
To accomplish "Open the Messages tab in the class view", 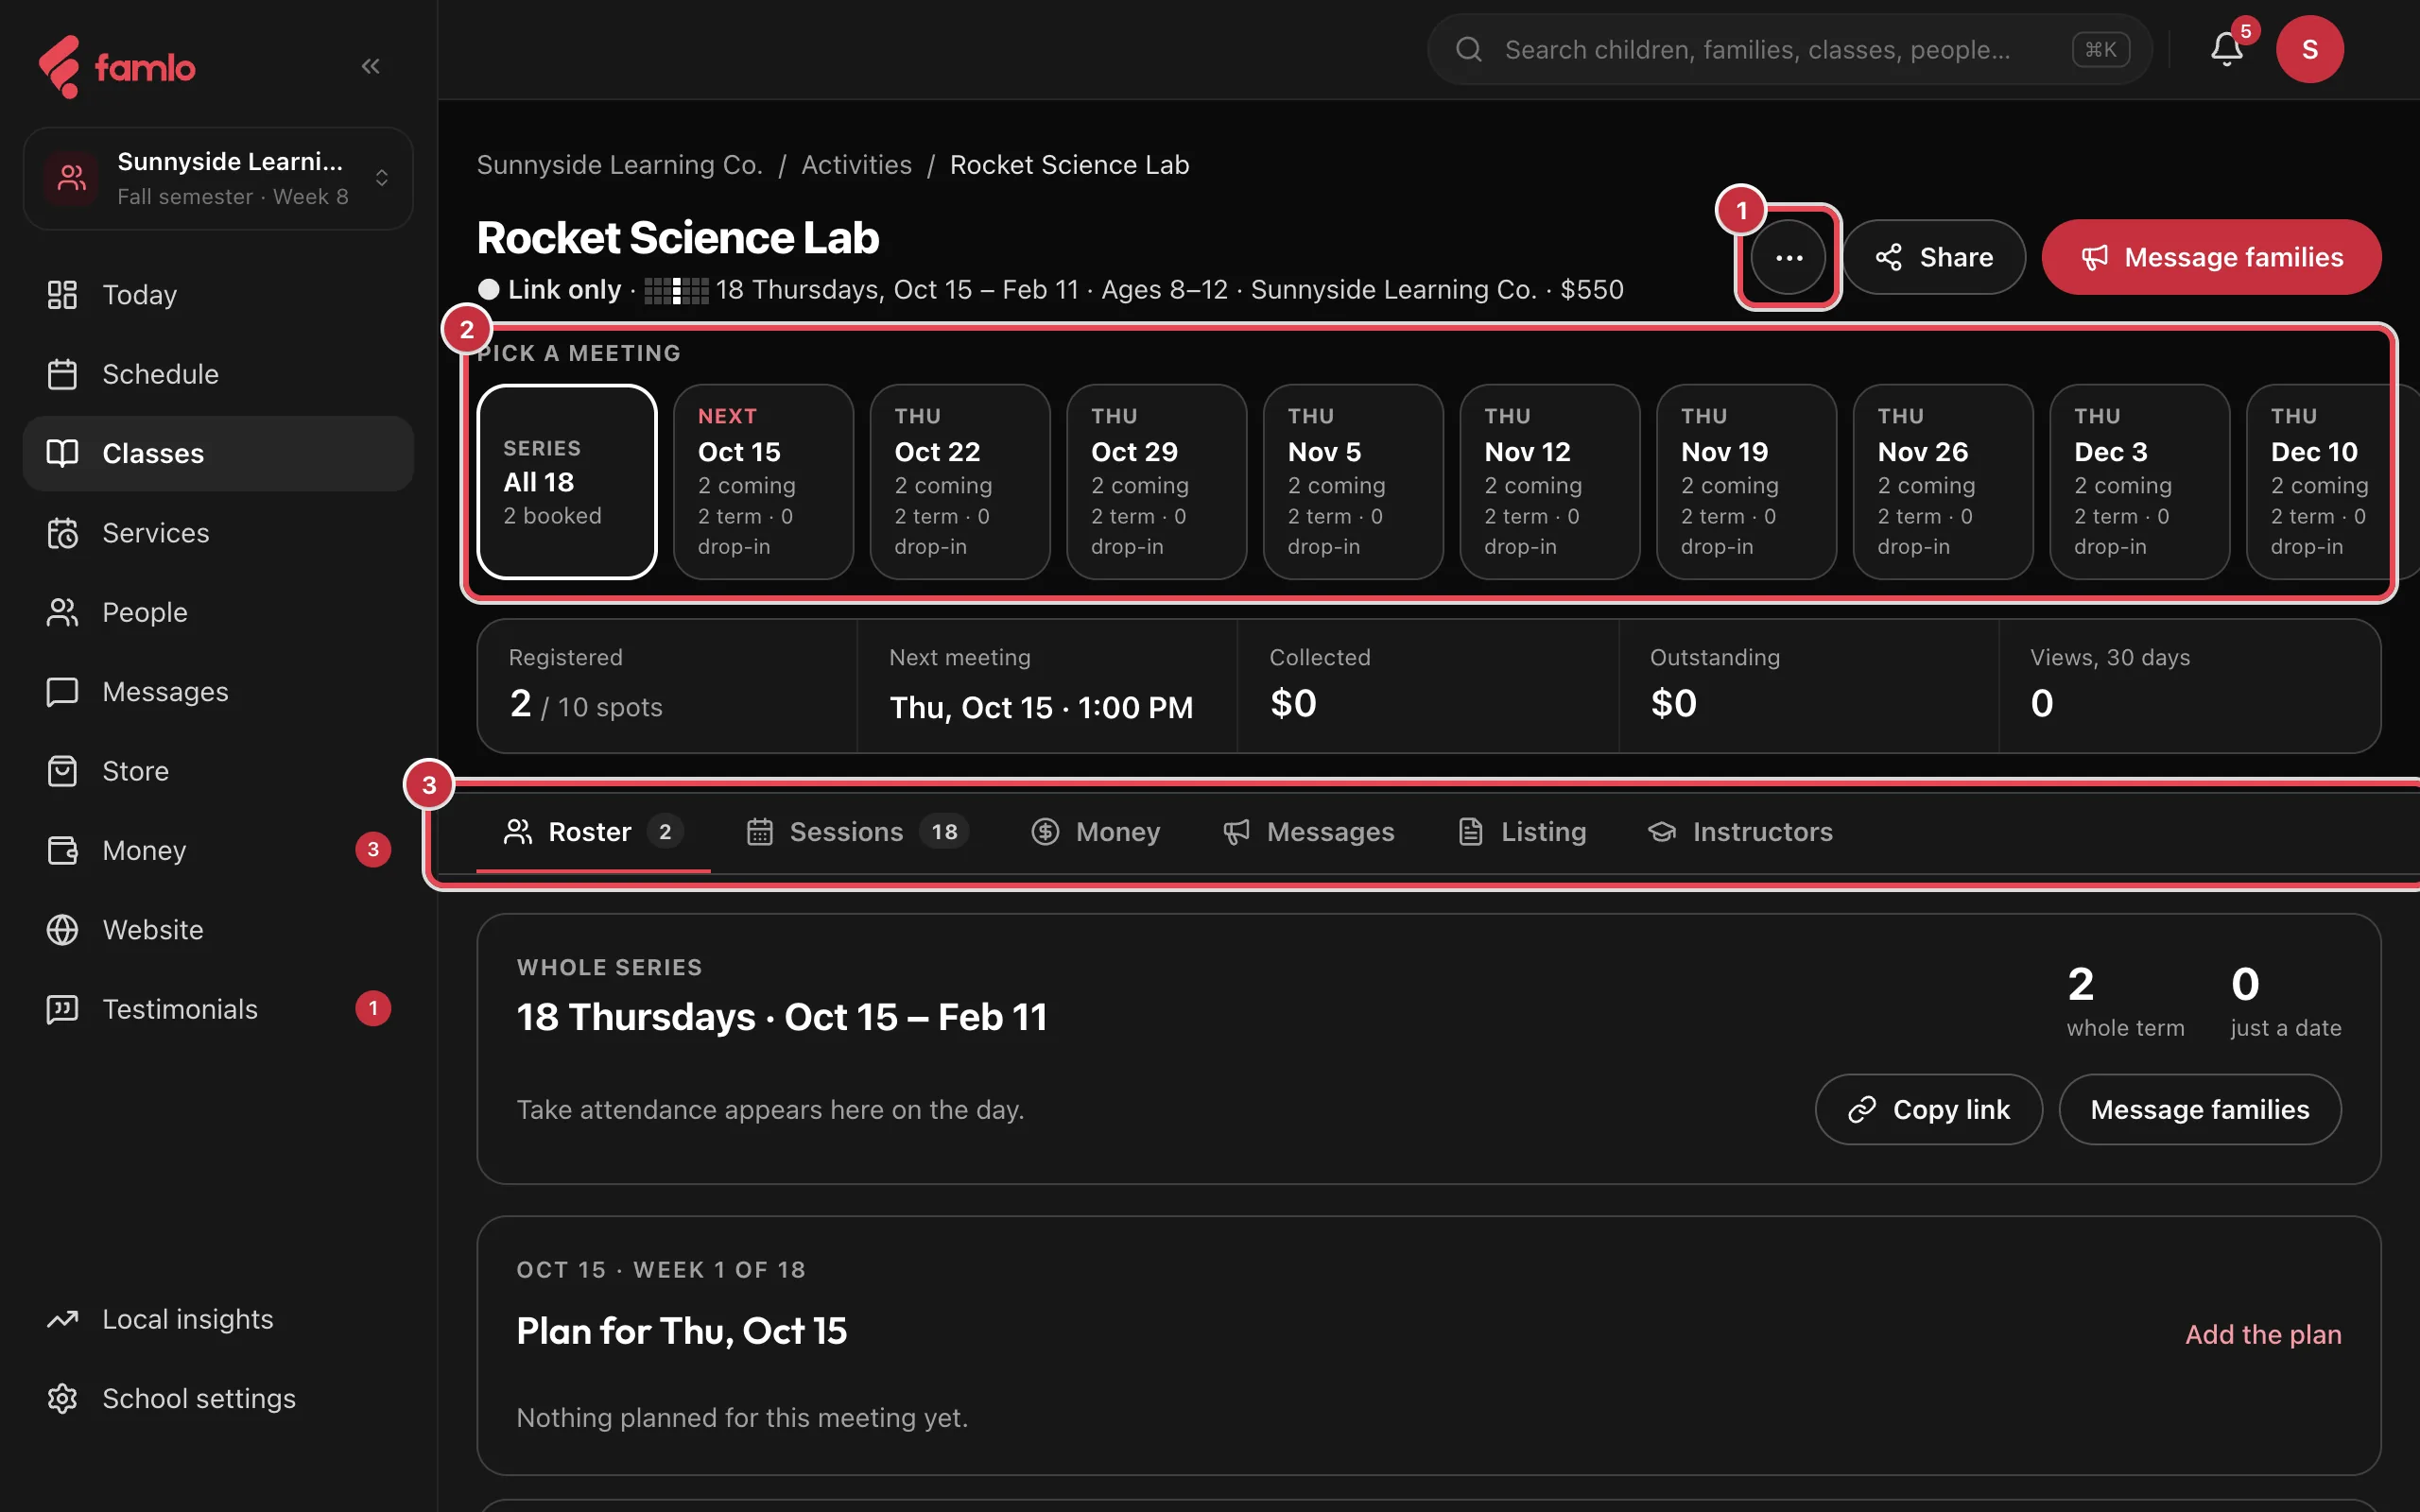I will click(1309, 832).
